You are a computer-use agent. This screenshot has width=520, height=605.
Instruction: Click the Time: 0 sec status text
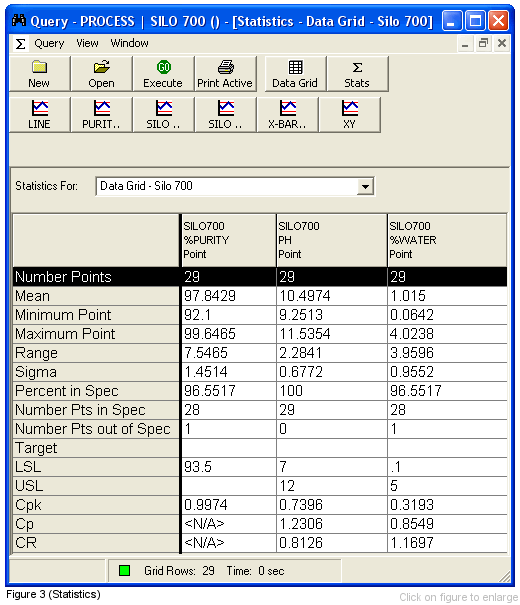[x=255, y=571]
